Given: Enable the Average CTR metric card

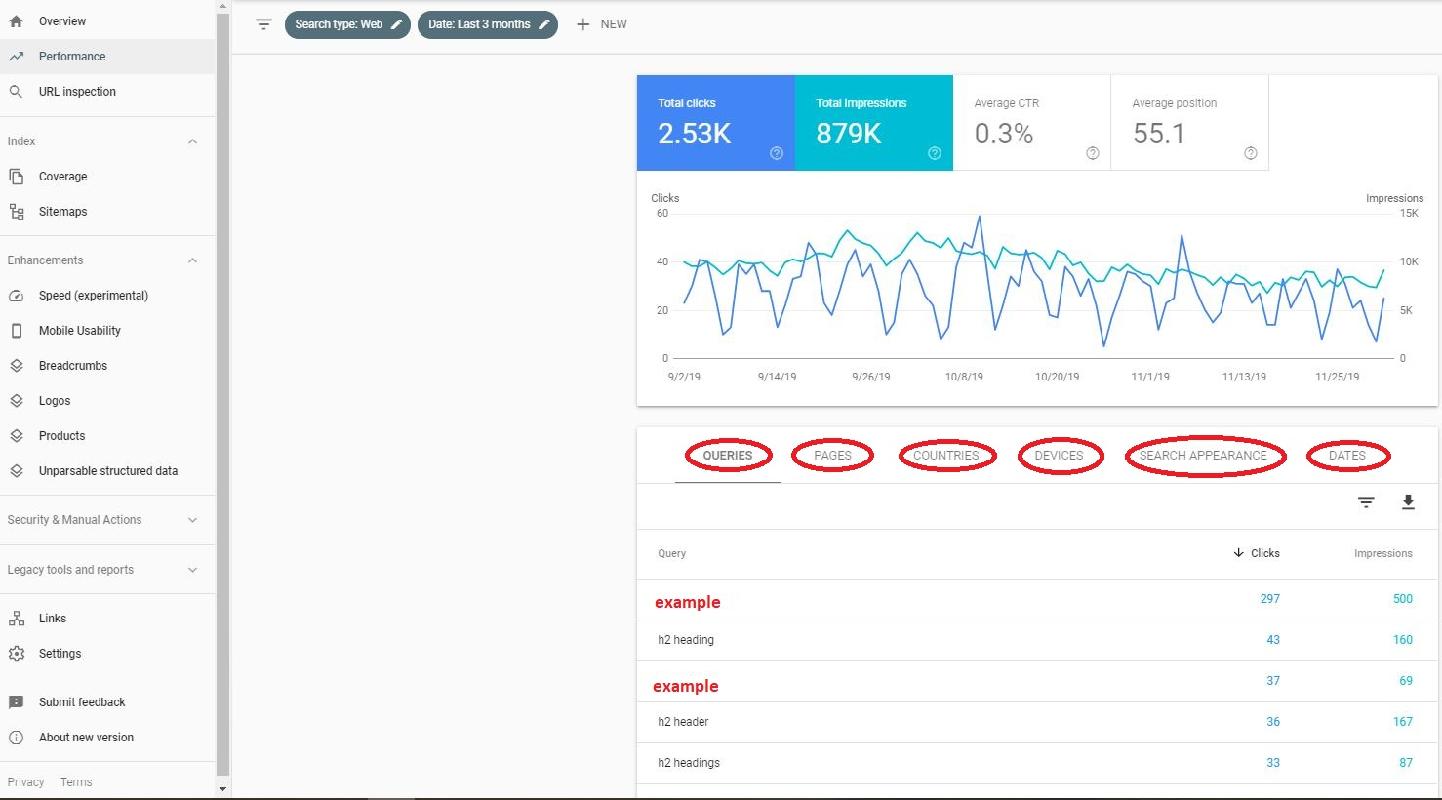Looking at the screenshot, I should click(1031, 123).
